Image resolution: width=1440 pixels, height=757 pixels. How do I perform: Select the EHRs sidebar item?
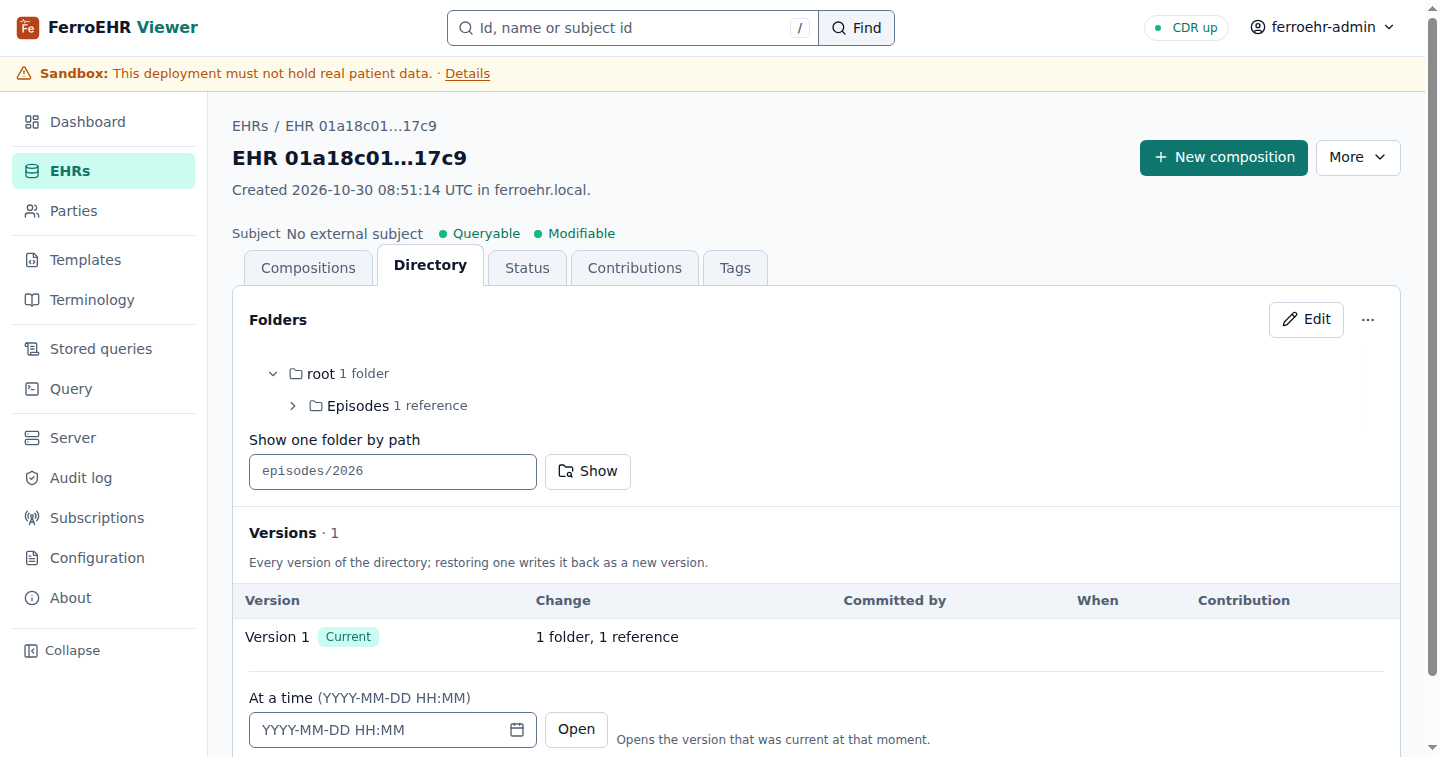(103, 171)
